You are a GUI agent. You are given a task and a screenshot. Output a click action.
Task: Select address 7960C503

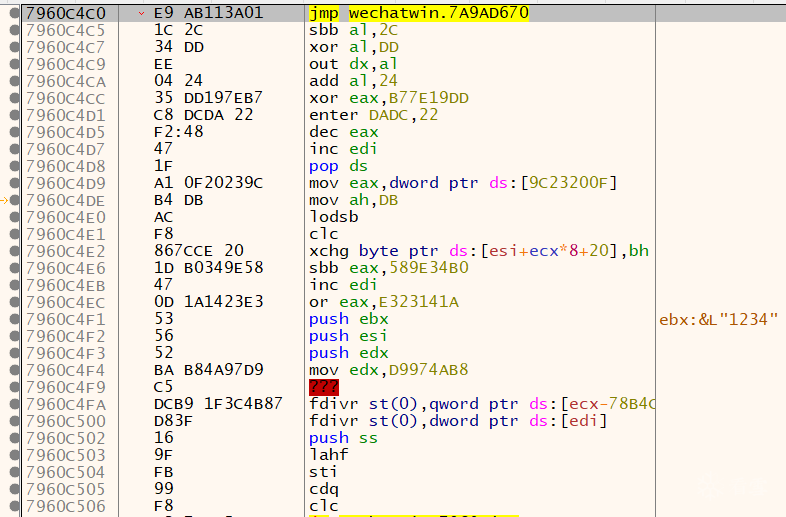(65, 455)
